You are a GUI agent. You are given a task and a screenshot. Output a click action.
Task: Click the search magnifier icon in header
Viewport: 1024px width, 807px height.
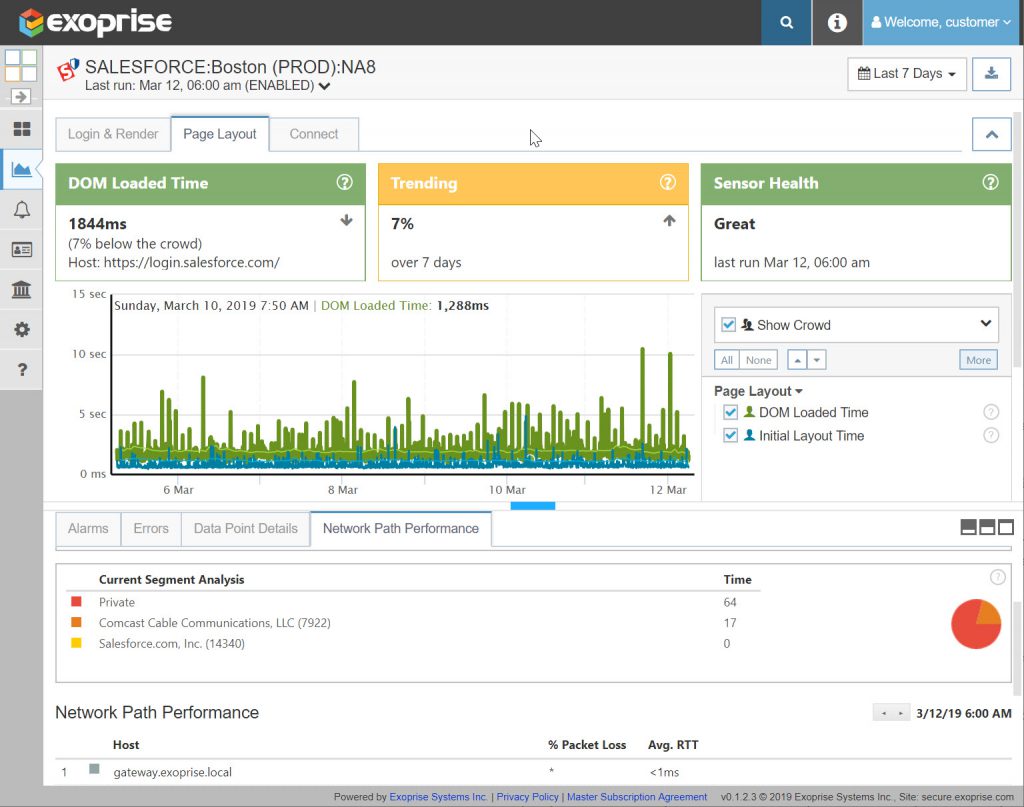coord(786,22)
